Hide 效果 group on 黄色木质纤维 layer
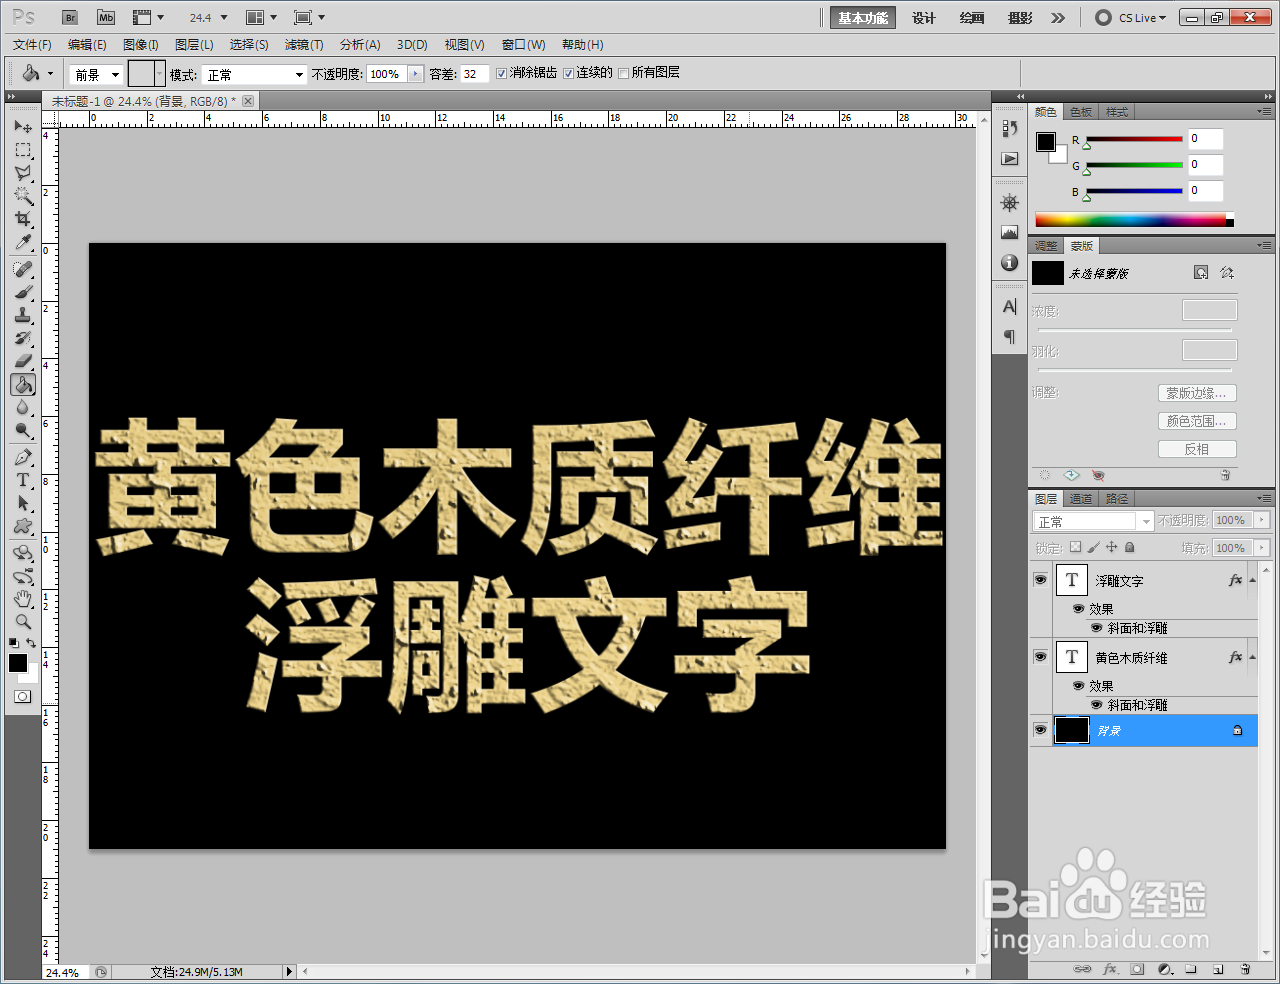The image size is (1280, 984). click(1078, 686)
